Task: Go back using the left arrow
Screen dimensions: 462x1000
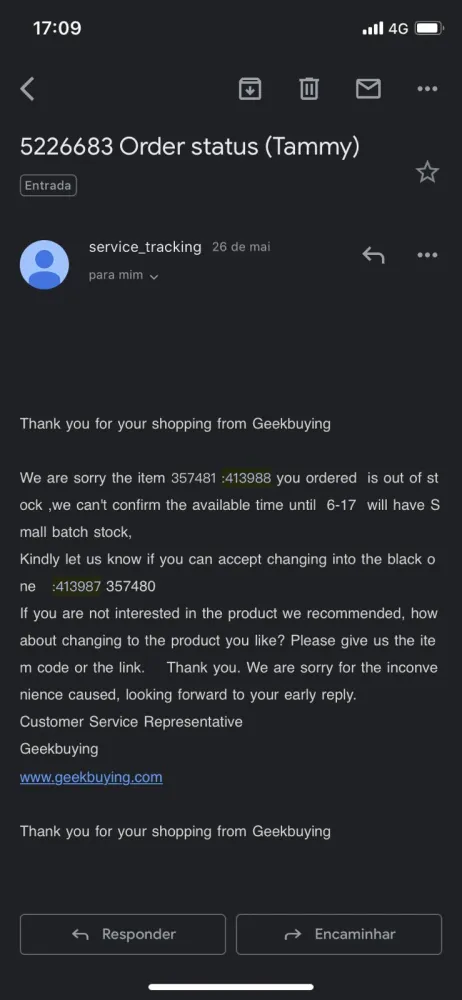Action: coord(27,89)
